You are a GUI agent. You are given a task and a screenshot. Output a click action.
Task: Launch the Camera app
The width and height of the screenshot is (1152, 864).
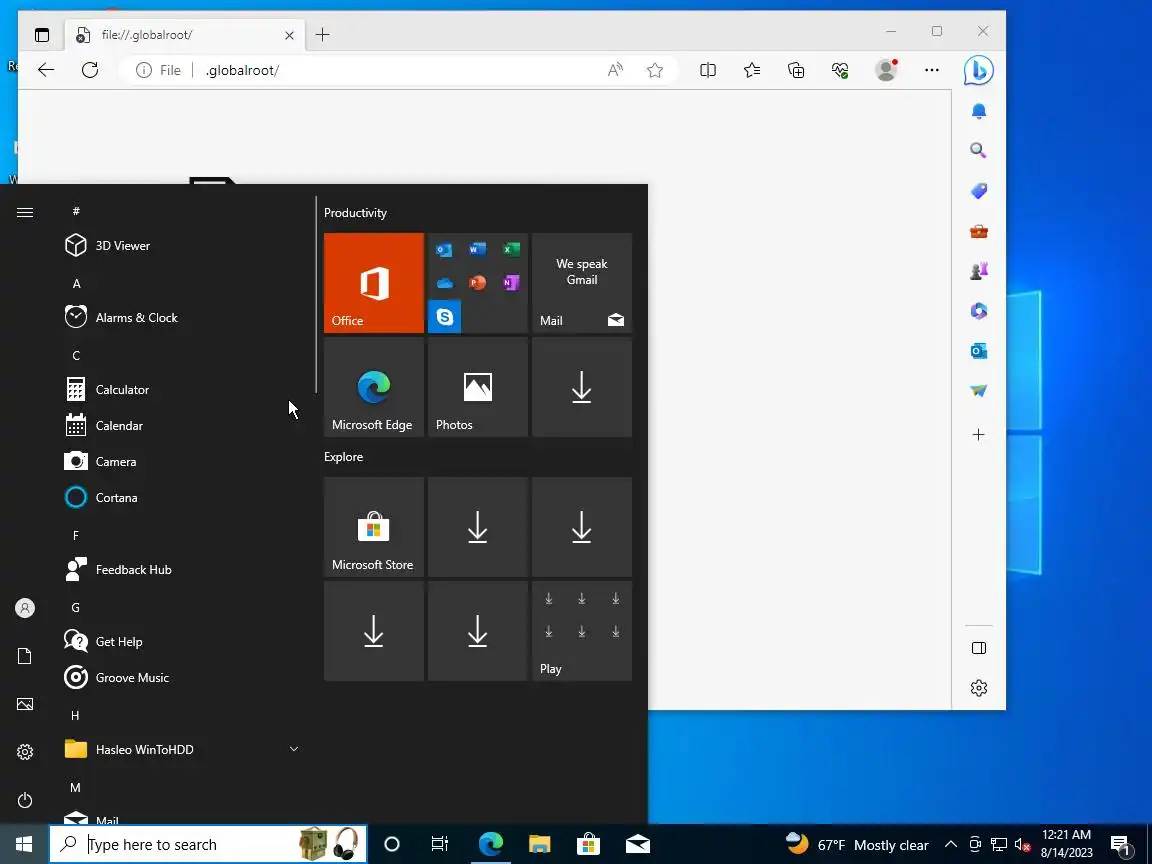180,461
